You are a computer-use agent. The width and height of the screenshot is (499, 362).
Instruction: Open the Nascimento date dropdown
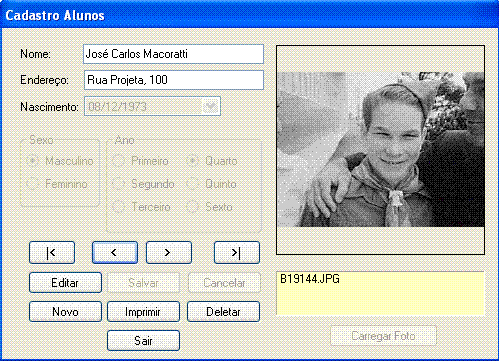(x=210, y=106)
